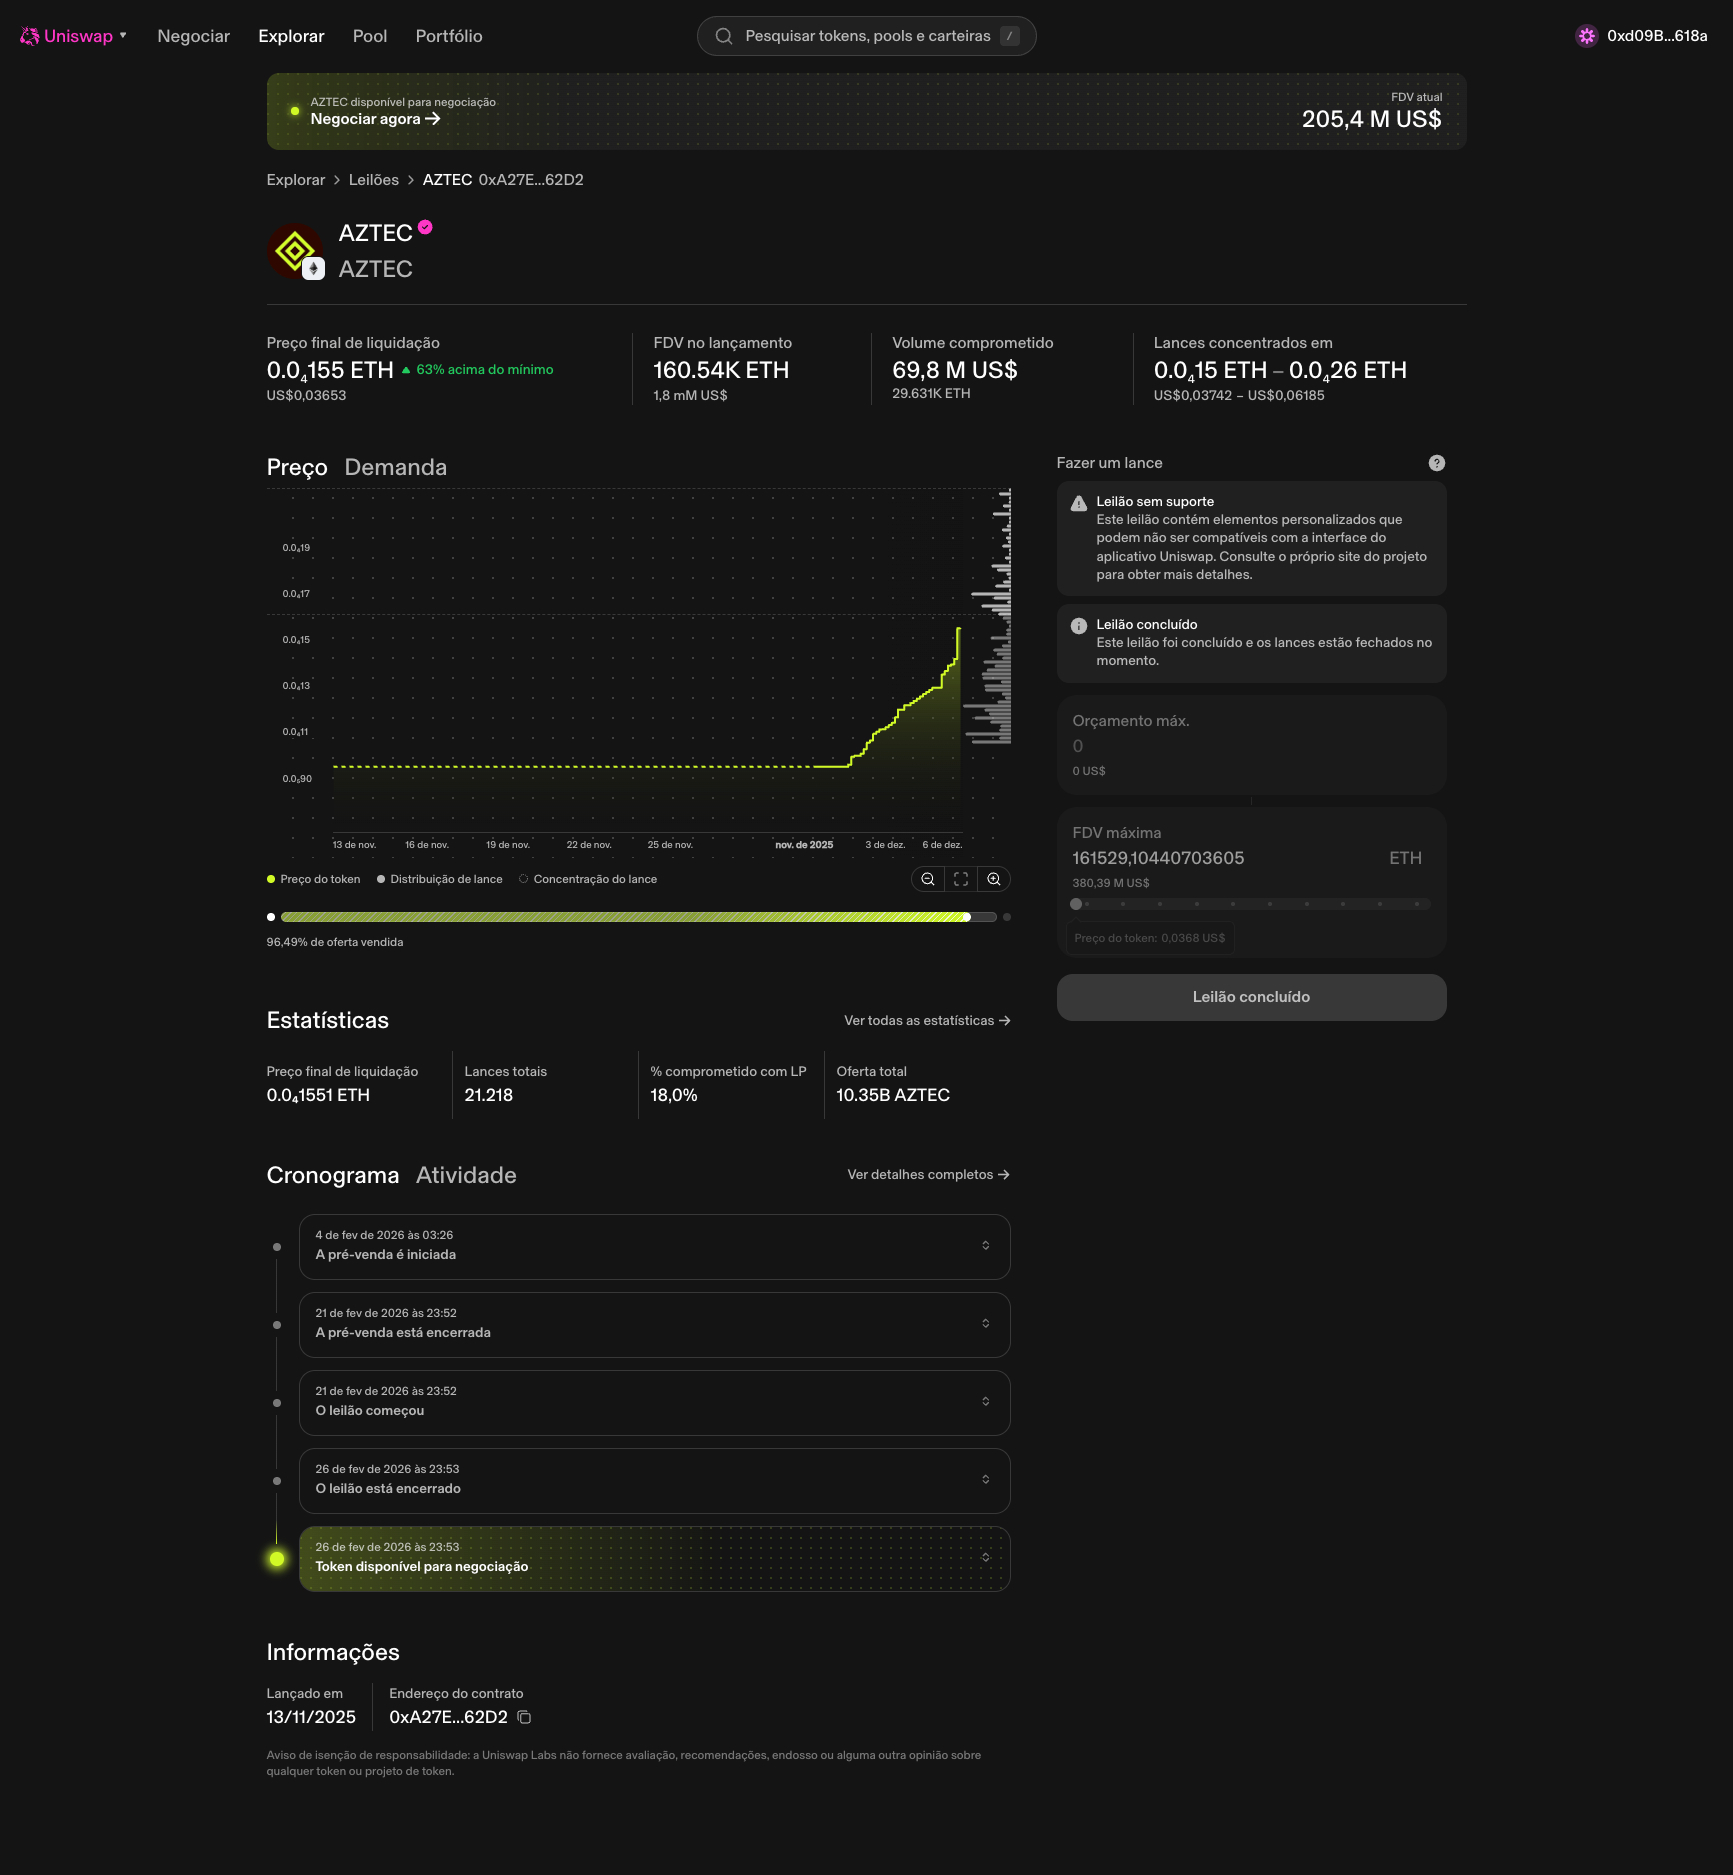
Task: Click the slash shortcut badge in search
Action: tap(1010, 36)
